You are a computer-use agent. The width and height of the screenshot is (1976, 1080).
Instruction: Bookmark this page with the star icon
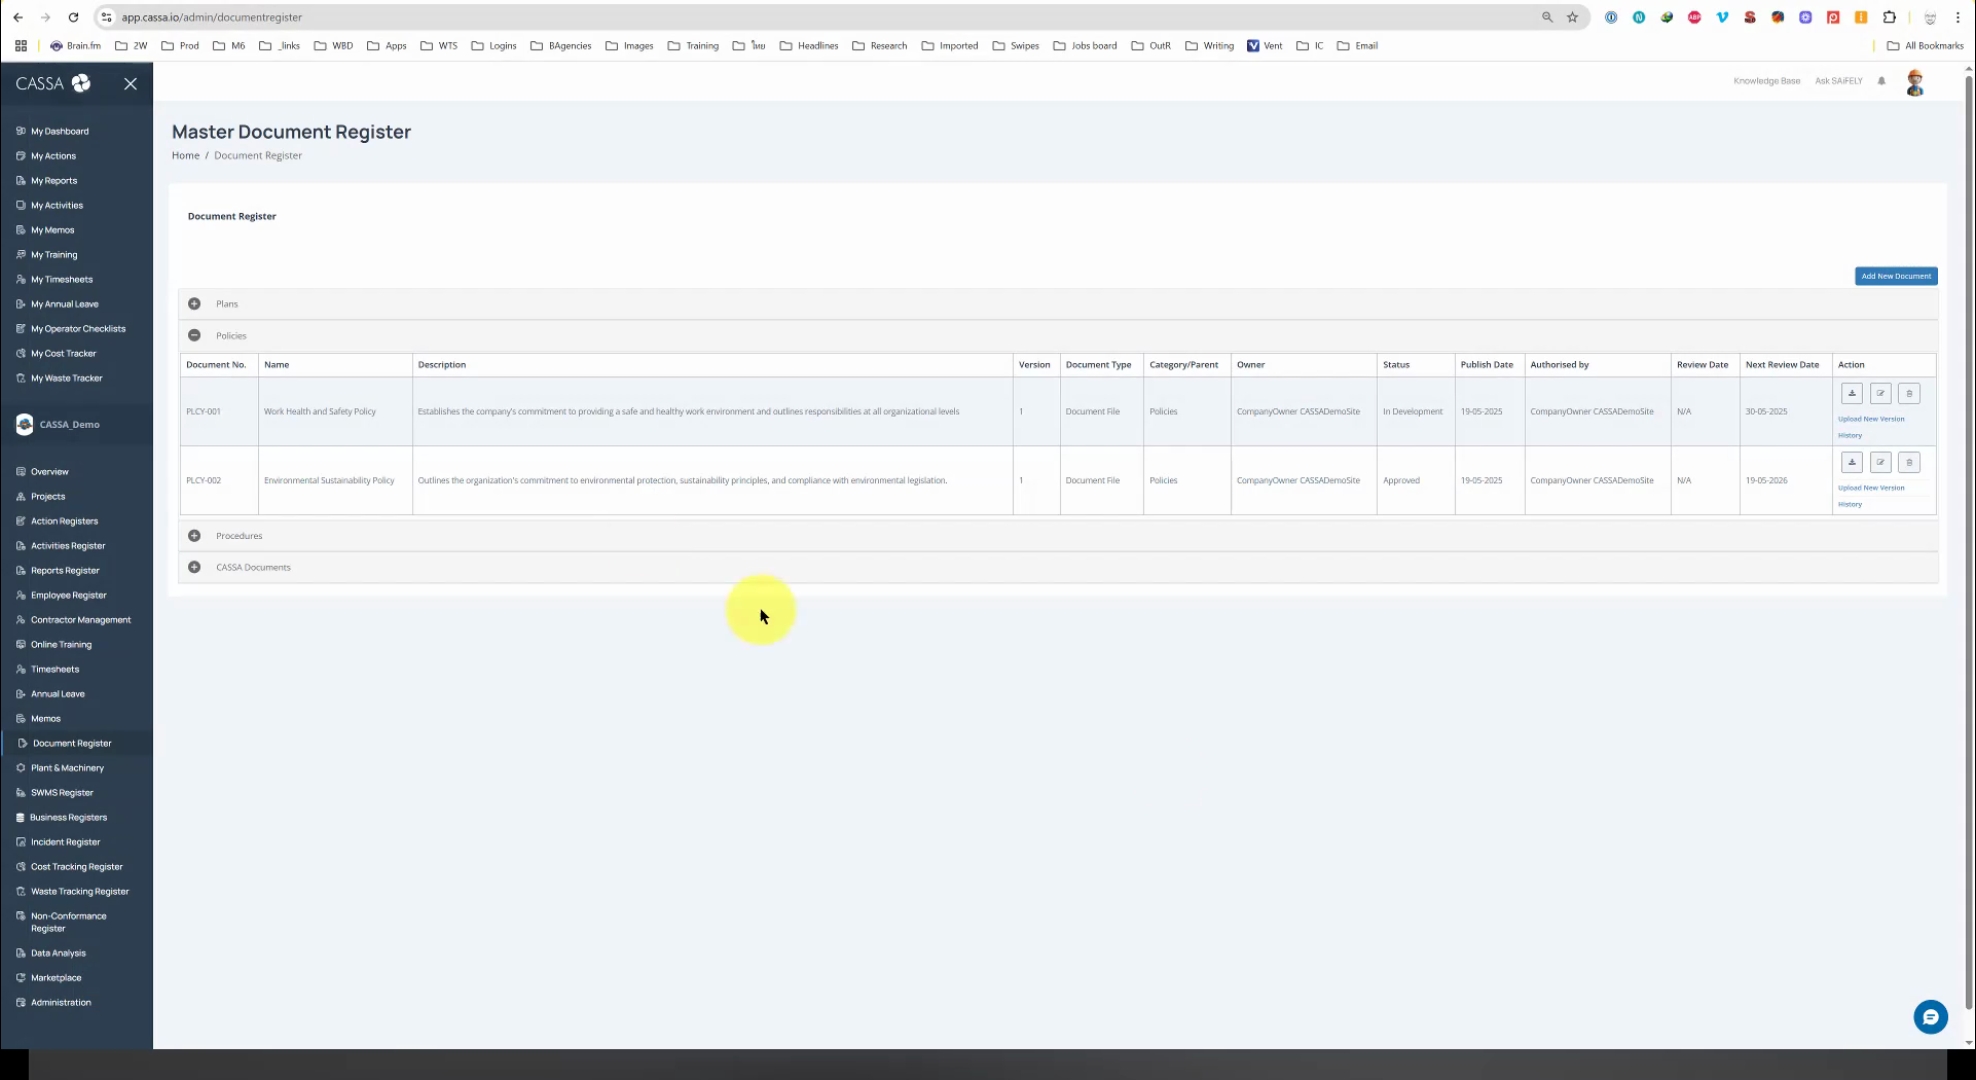pos(1572,17)
